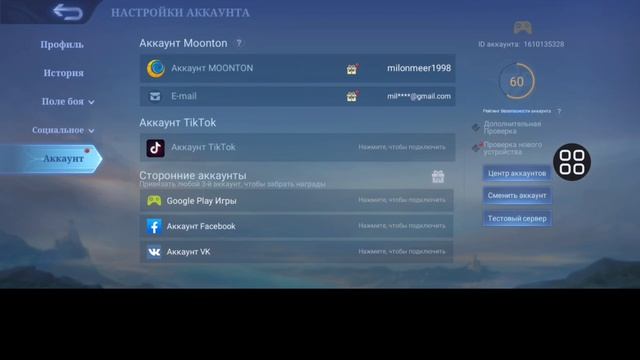Connect the Facebook account

pyautogui.click(x=297, y=226)
